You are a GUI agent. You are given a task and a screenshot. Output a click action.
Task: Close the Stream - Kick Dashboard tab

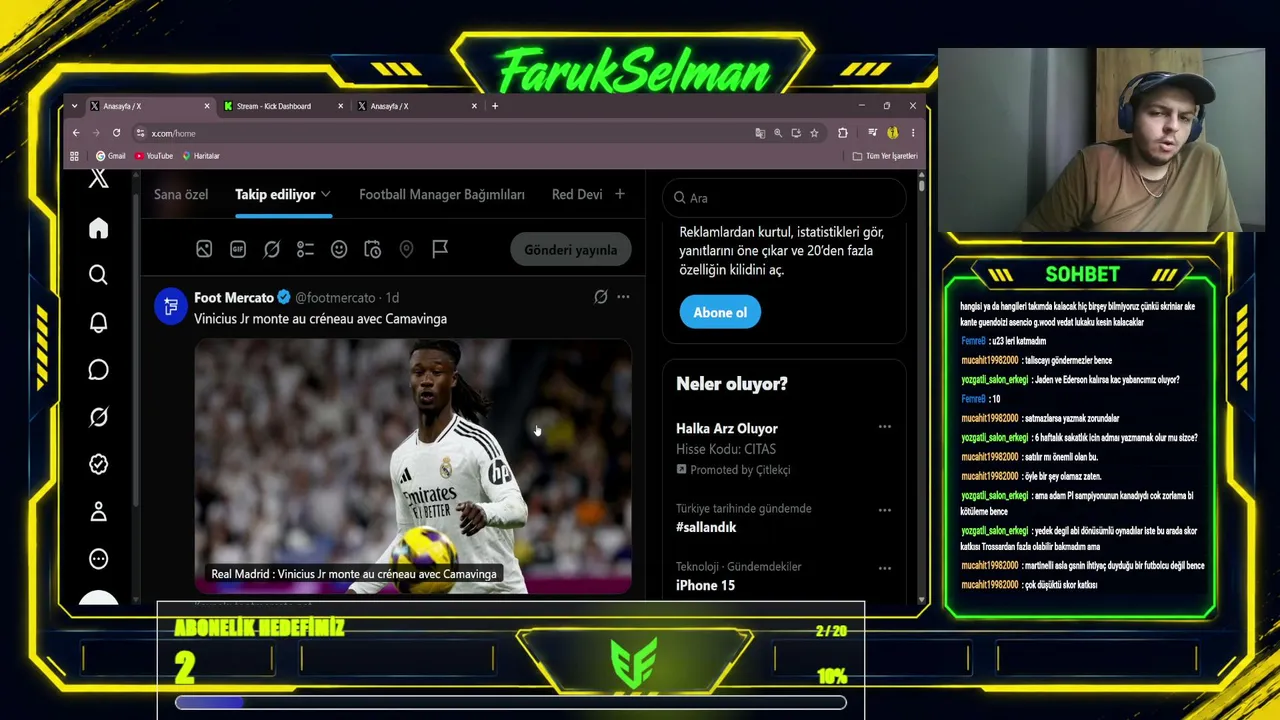click(341, 106)
